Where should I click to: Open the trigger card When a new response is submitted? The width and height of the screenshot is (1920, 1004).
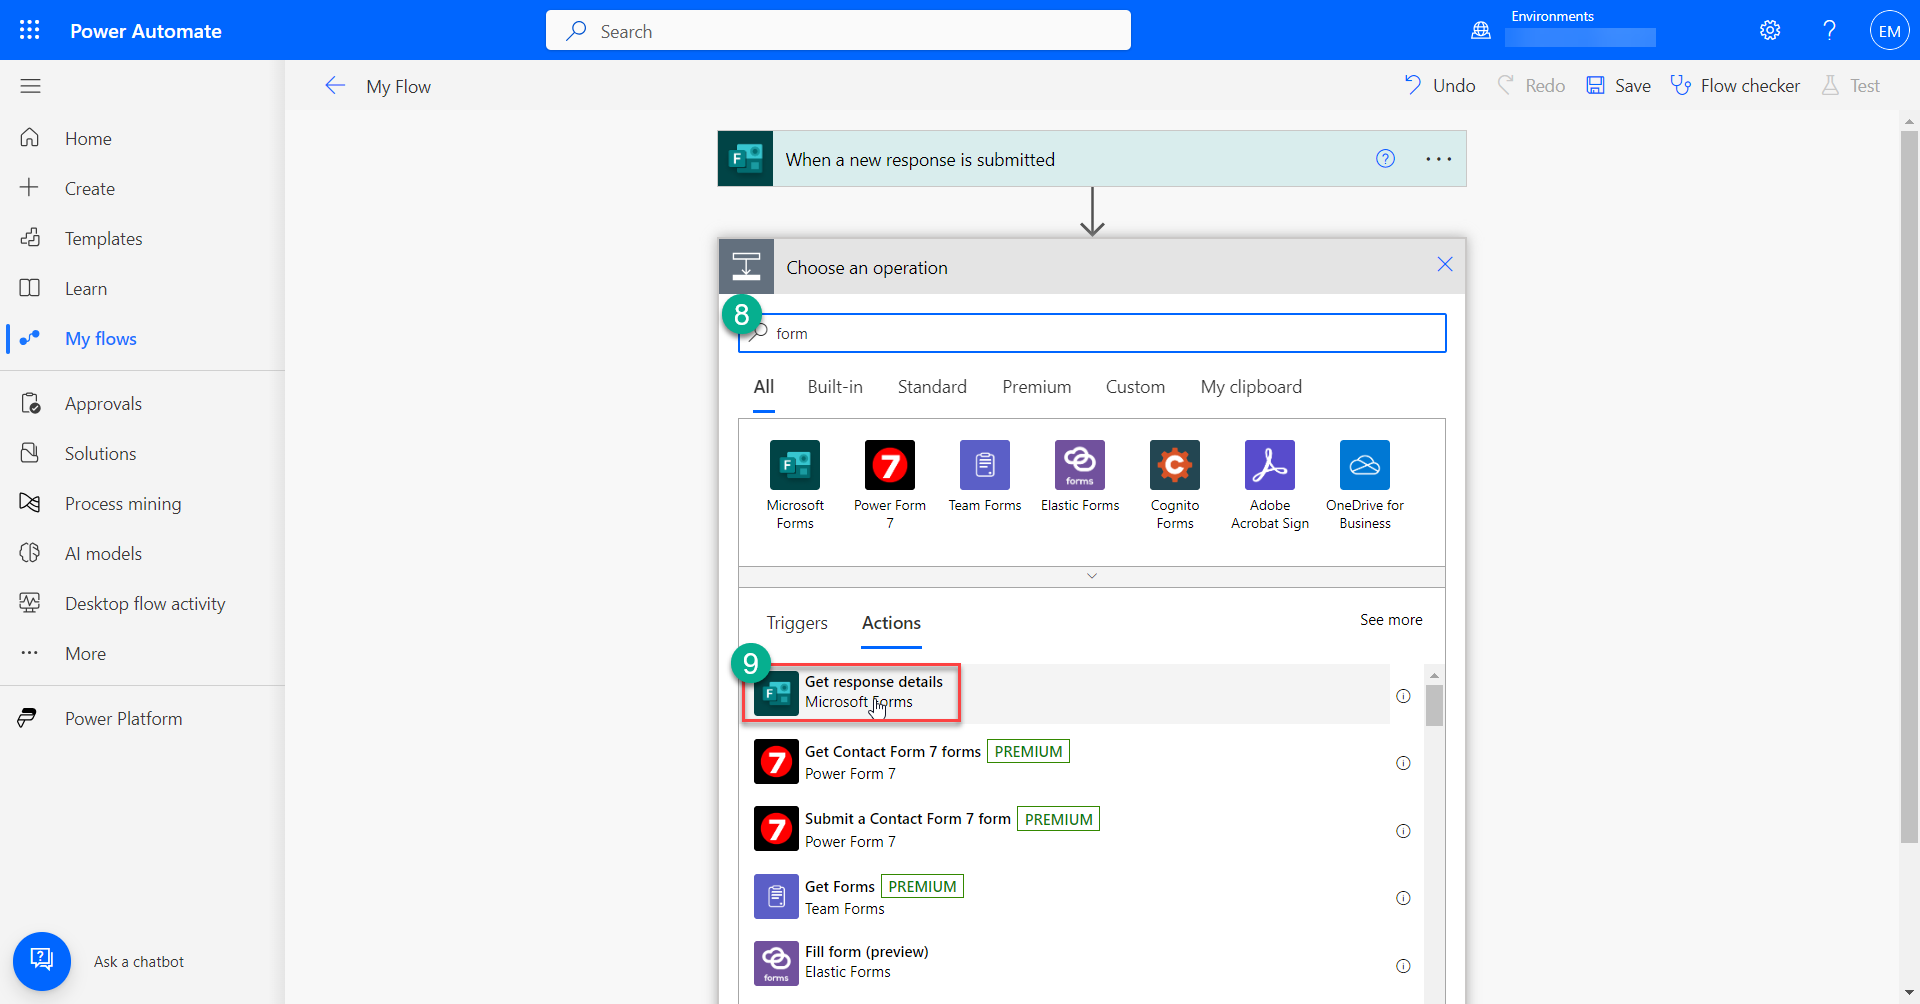1092,159
